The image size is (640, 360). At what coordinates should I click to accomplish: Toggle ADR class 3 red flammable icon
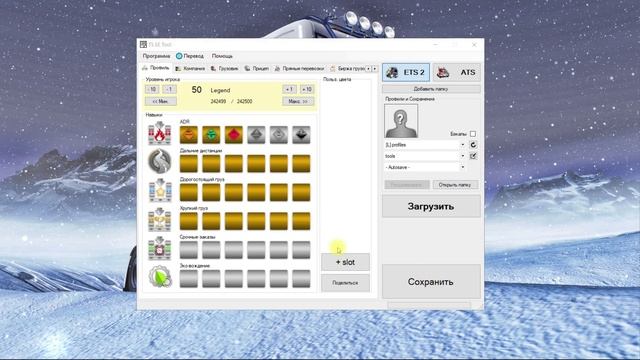tap(233, 135)
